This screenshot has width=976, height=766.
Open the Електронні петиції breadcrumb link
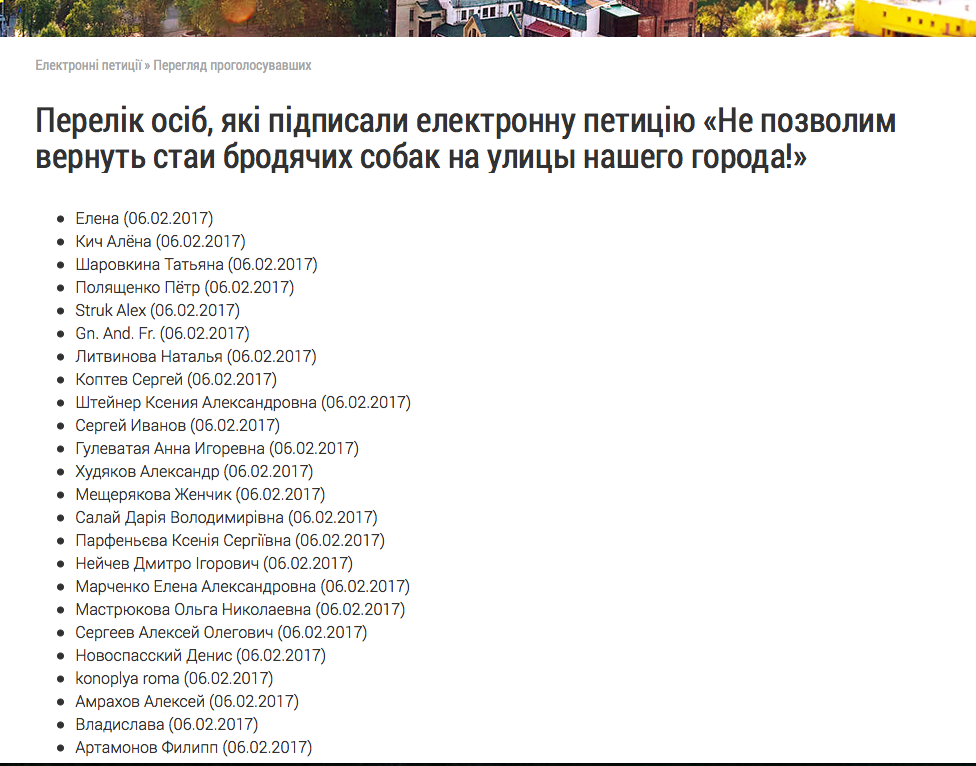(87, 66)
